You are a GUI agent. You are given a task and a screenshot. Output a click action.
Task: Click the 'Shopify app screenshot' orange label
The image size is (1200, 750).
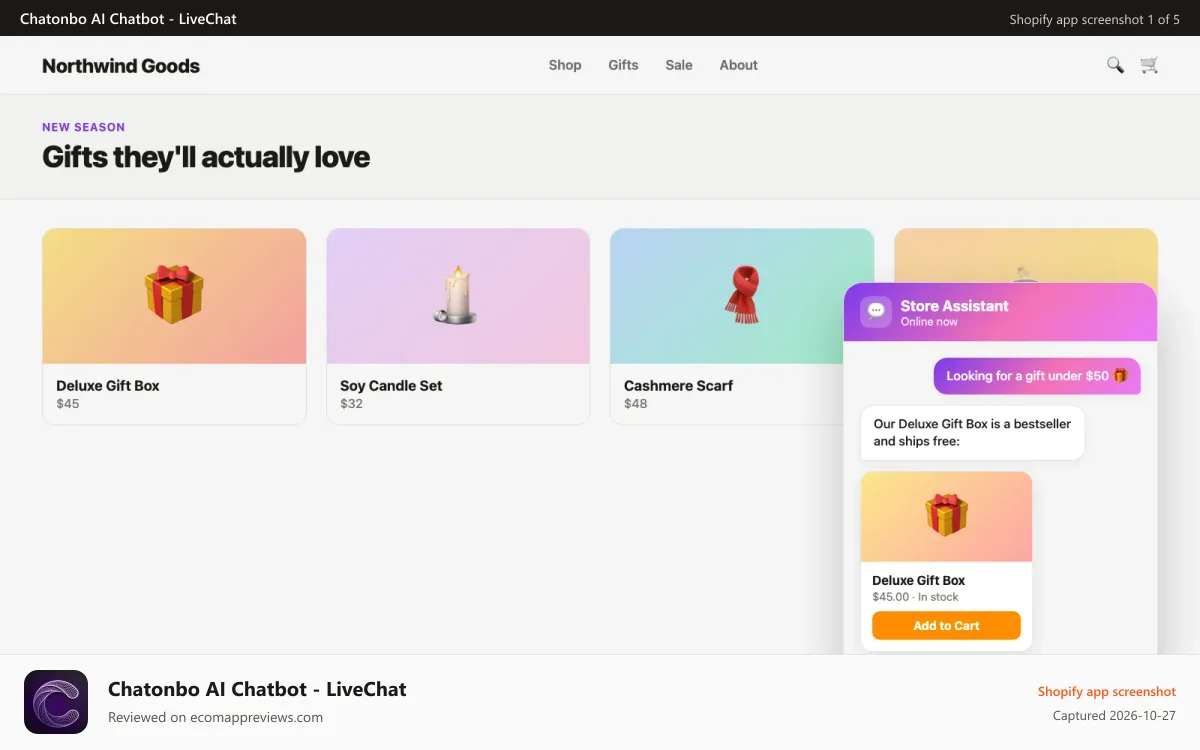pyautogui.click(x=1107, y=692)
